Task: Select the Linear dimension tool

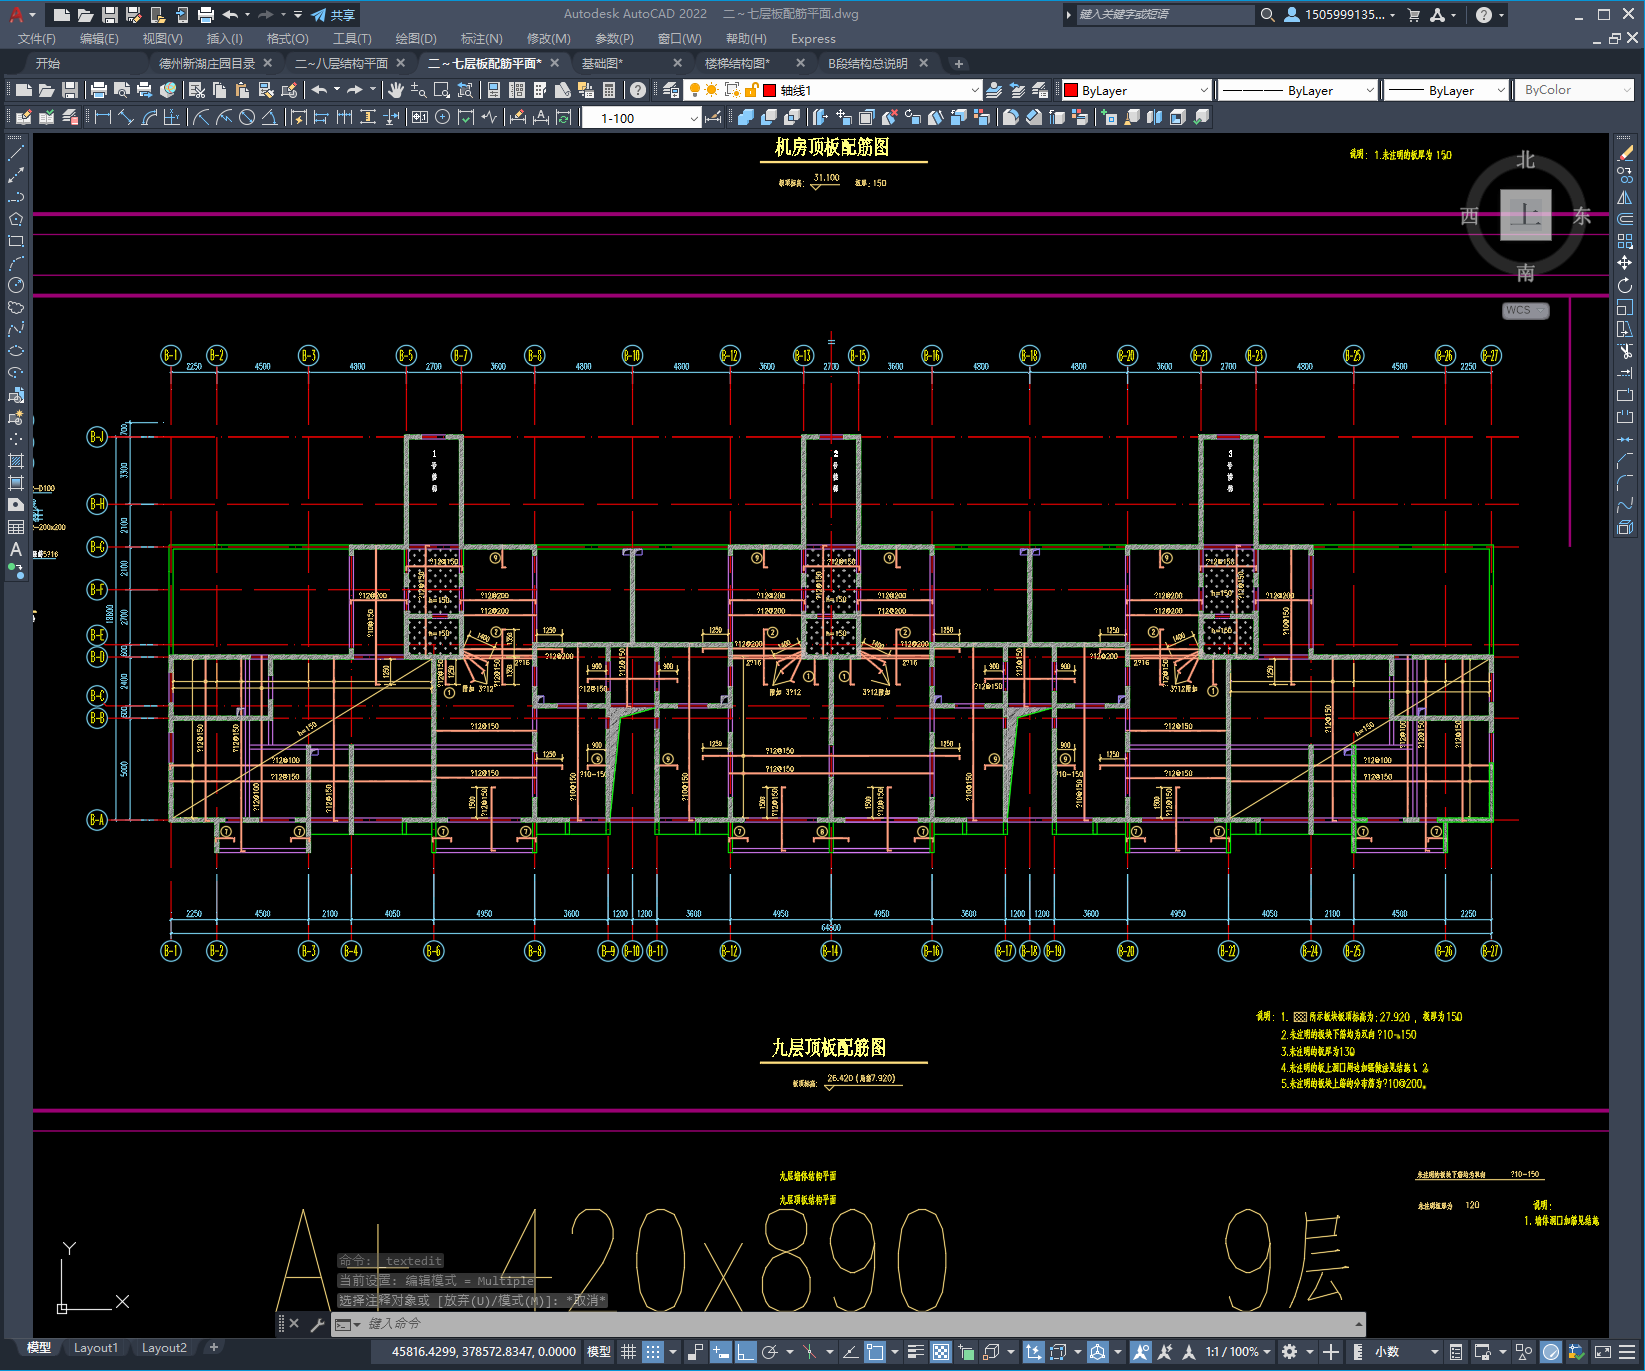Action: point(102,117)
